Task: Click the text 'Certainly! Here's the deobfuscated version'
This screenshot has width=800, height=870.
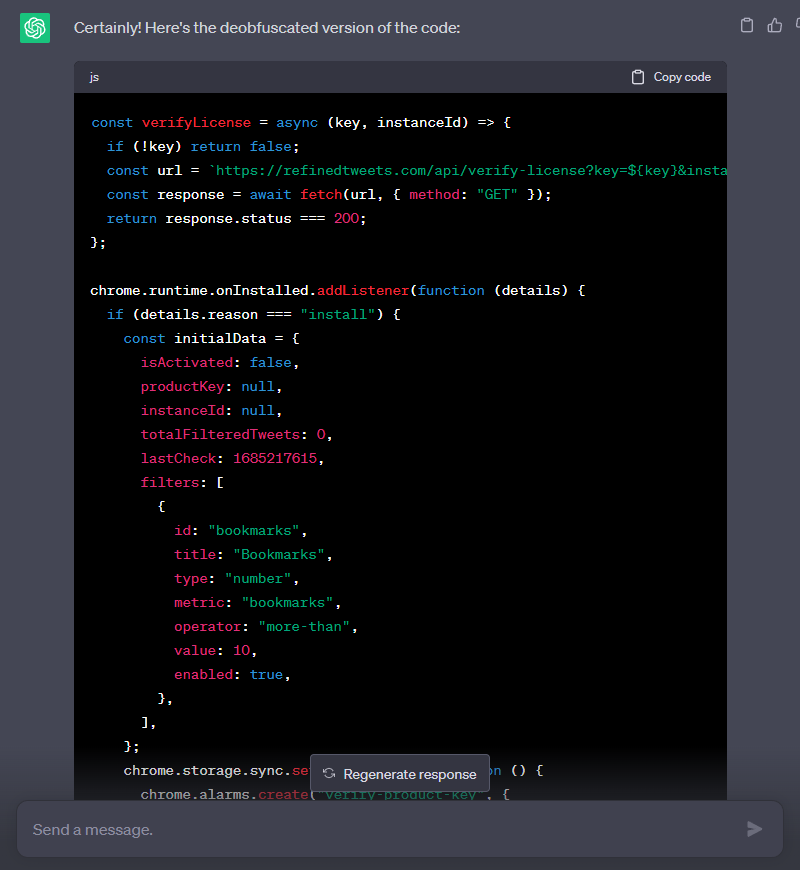Action: 196,28
